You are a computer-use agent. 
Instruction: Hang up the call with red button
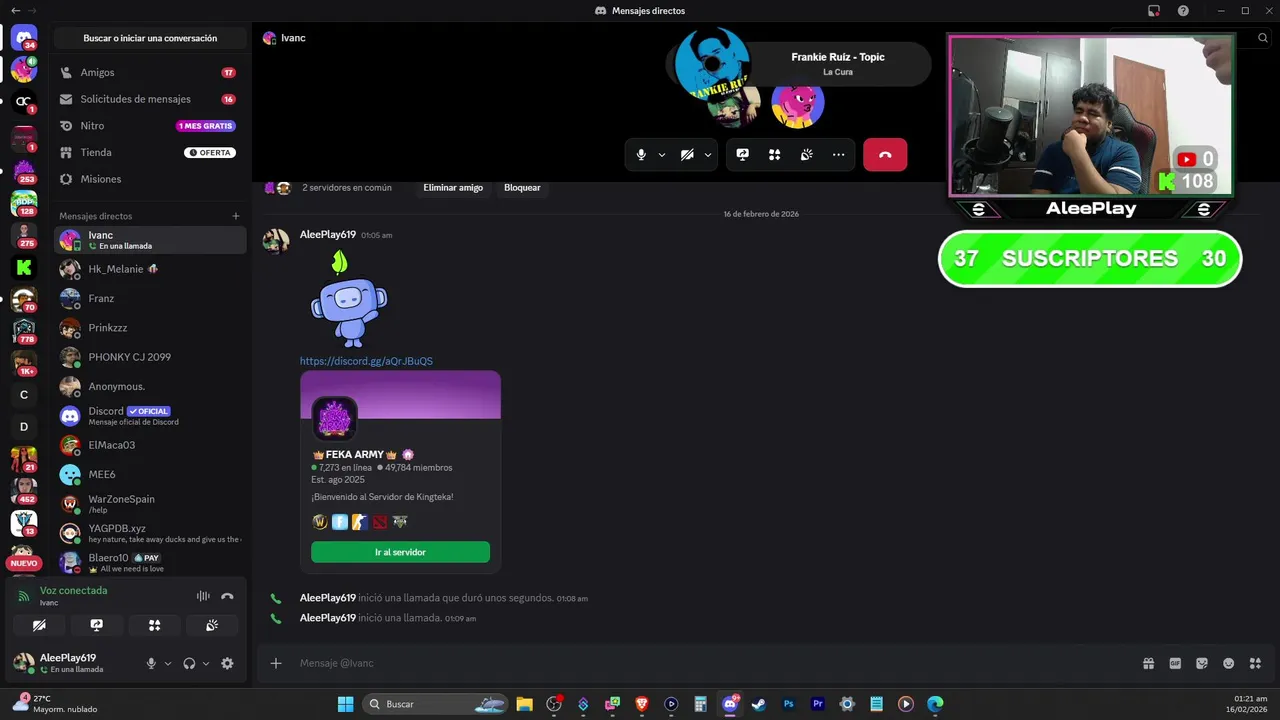click(885, 155)
